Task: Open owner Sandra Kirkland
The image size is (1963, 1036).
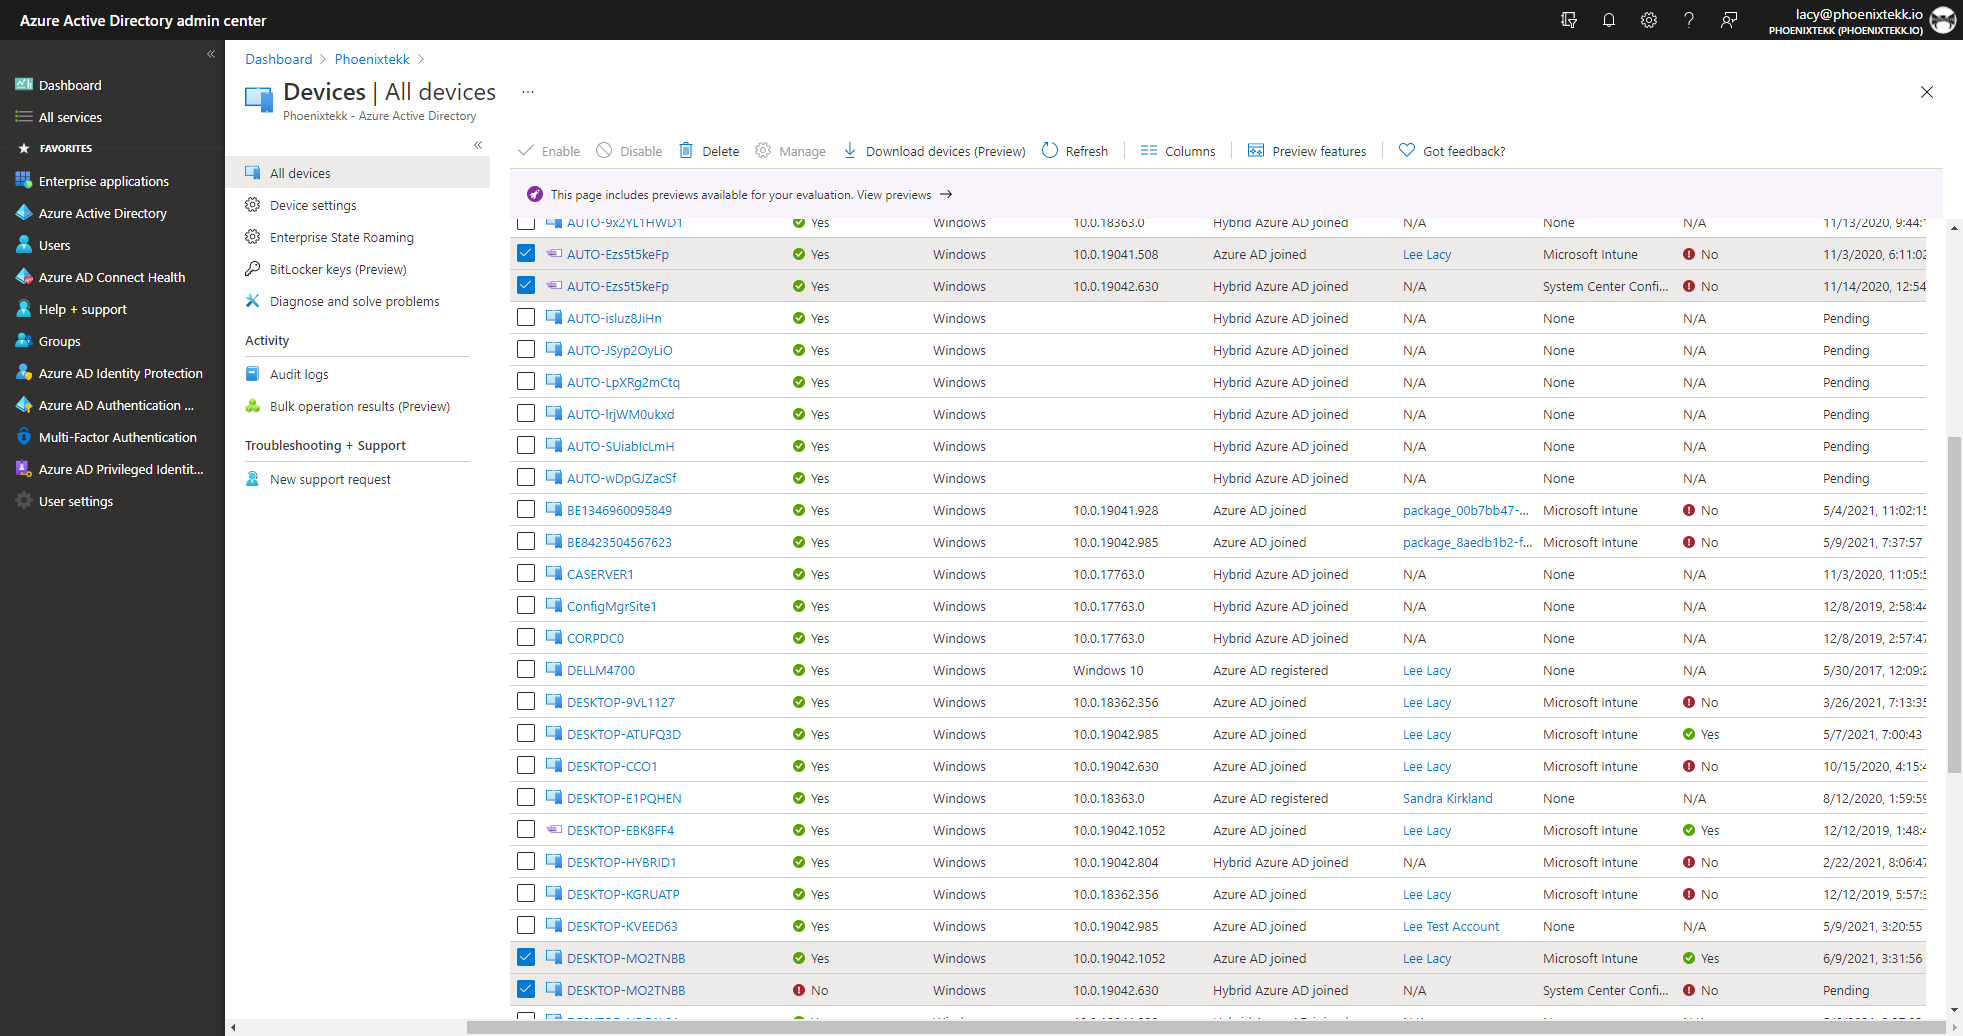Action: (x=1447, y=798)
